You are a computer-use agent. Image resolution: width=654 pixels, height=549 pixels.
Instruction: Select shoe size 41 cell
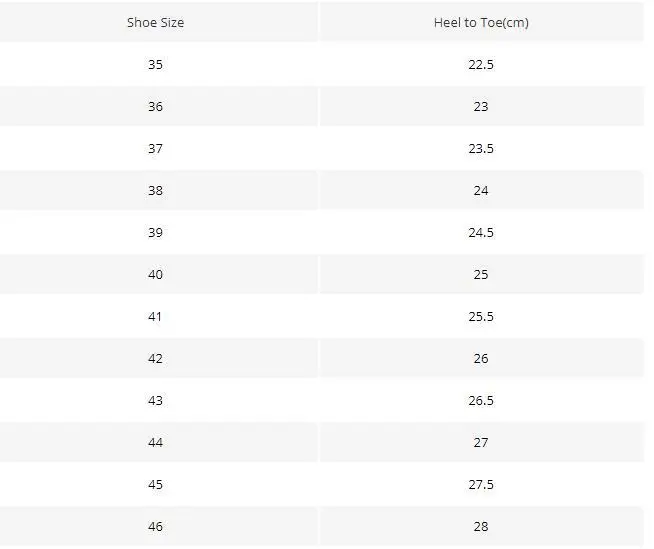pyautogui.click(x=155, y=316)
